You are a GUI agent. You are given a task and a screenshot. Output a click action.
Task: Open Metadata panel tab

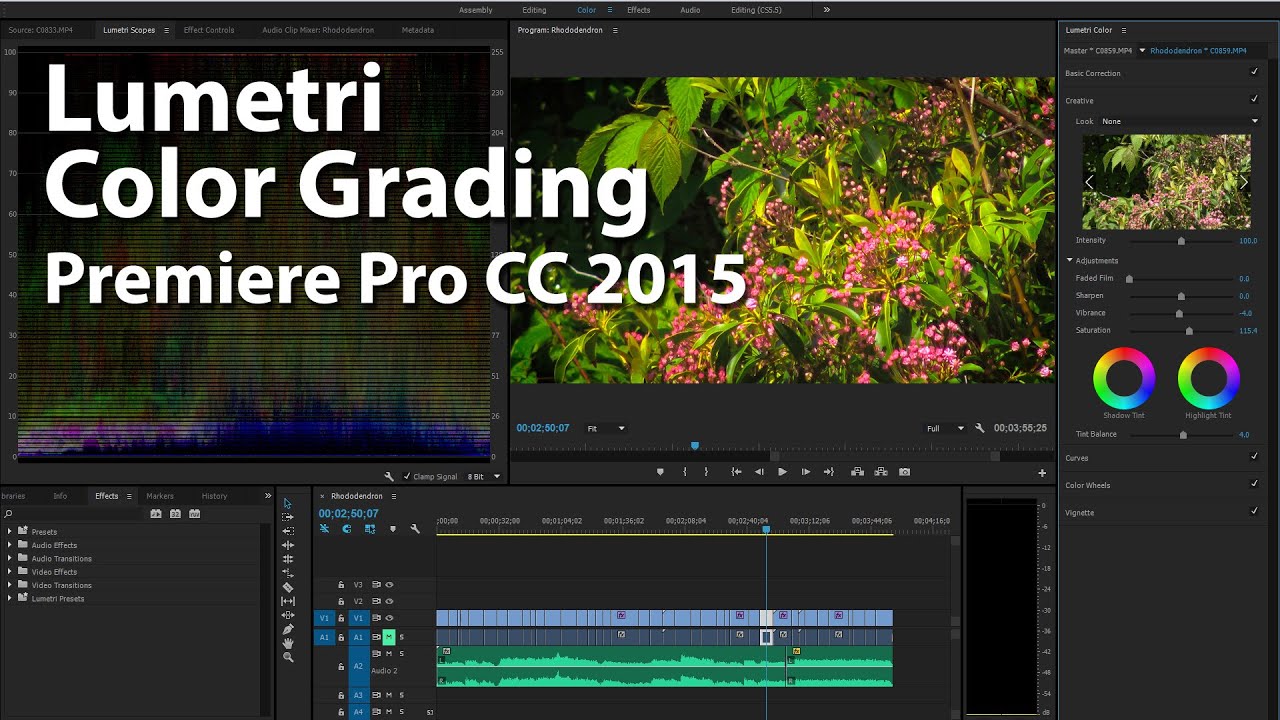pyautogui.click(x=418, y=30)
